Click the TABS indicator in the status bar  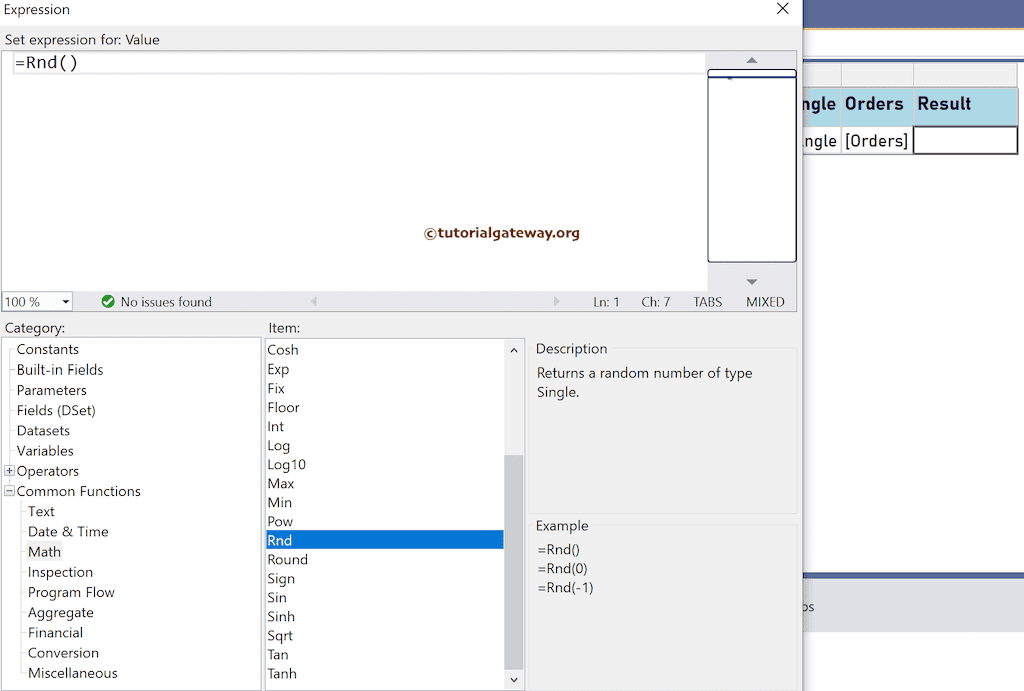point(707,301)
